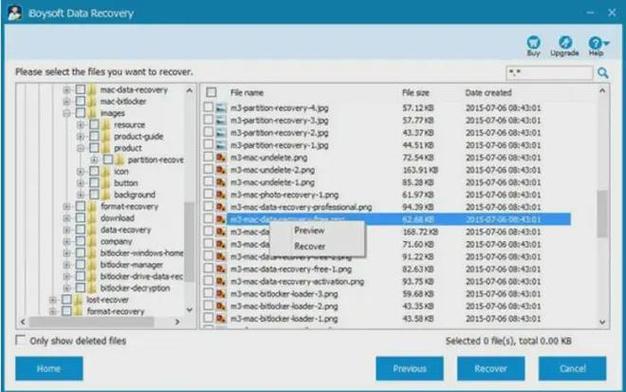The width and height of the screenshot is (626, 392).
Task: Open the Upgrade icon in toolbar
Action: click(565, 42)
